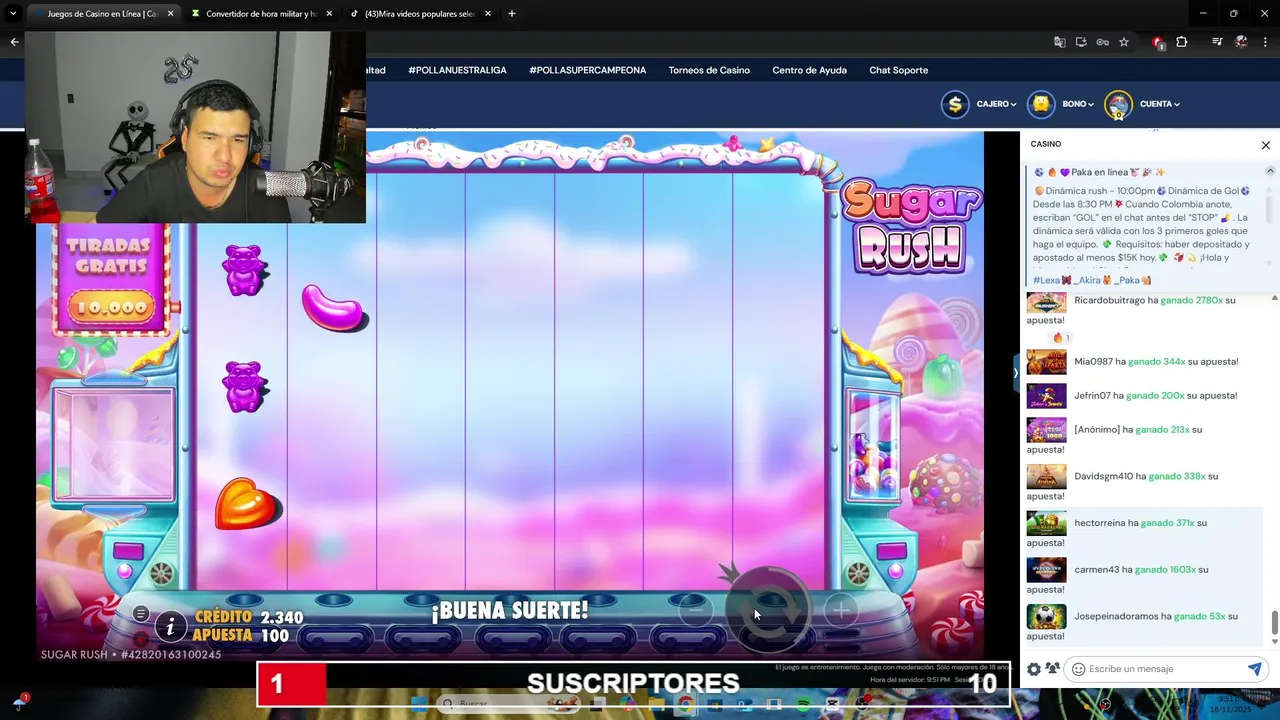Open the slot hamburger menu button
Viewport: 1280px width, 720px height.
pyautogui.click(x=141, y=613)
